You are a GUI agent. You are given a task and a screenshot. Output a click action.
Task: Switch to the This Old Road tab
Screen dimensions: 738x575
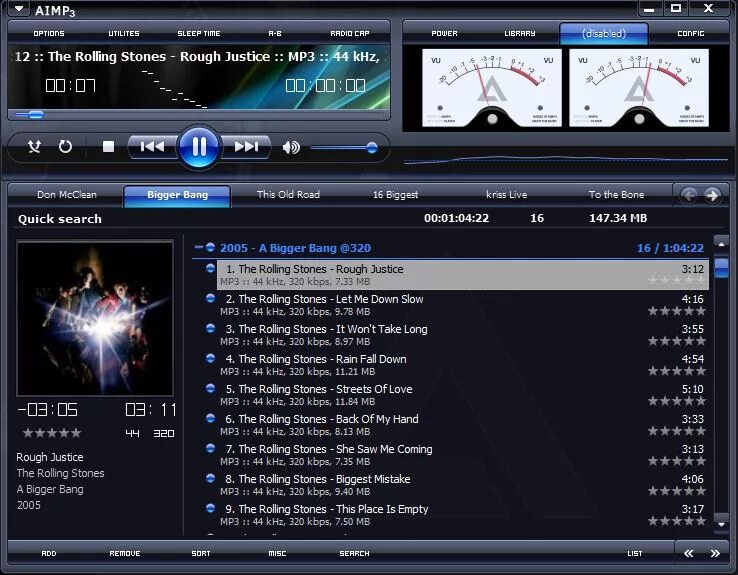[x=288, y=195]
